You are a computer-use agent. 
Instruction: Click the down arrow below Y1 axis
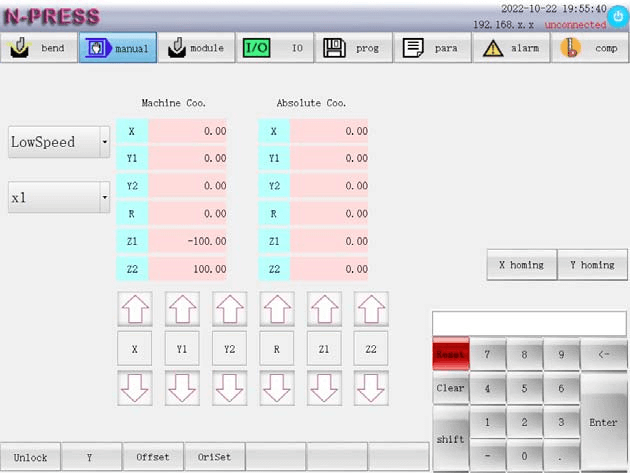click(181, 387)
